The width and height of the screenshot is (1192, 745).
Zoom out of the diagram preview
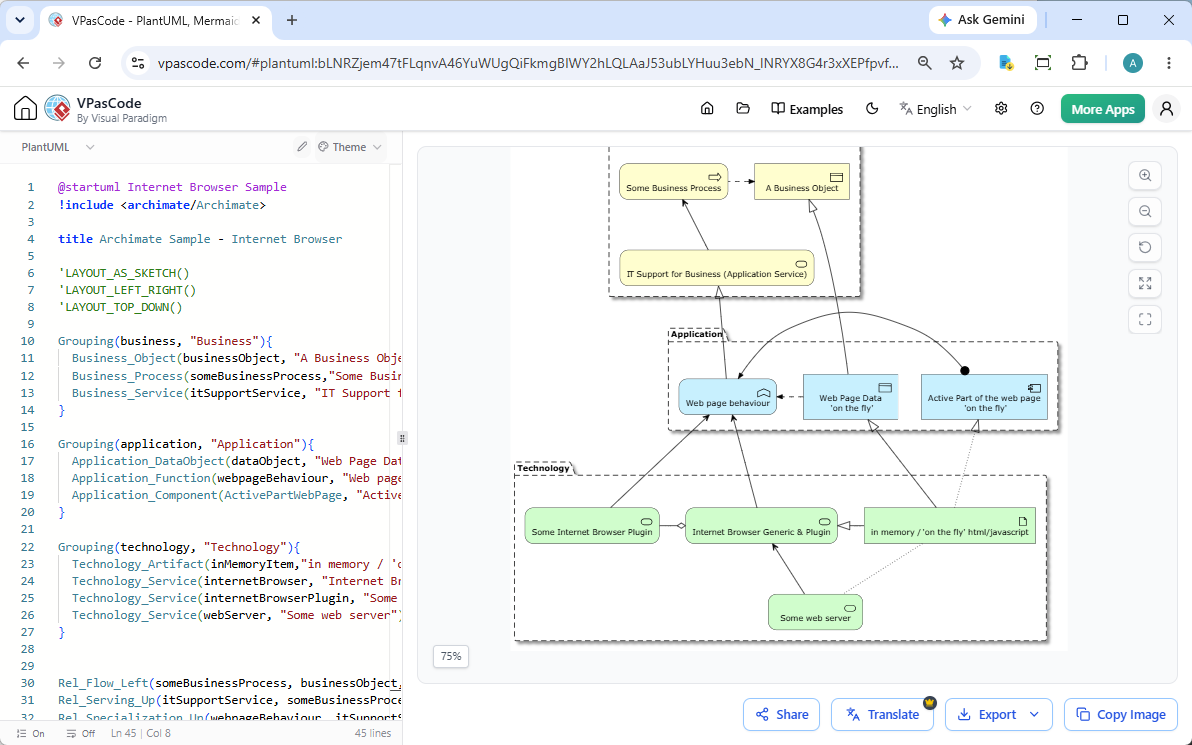(x=1145, y=211)
